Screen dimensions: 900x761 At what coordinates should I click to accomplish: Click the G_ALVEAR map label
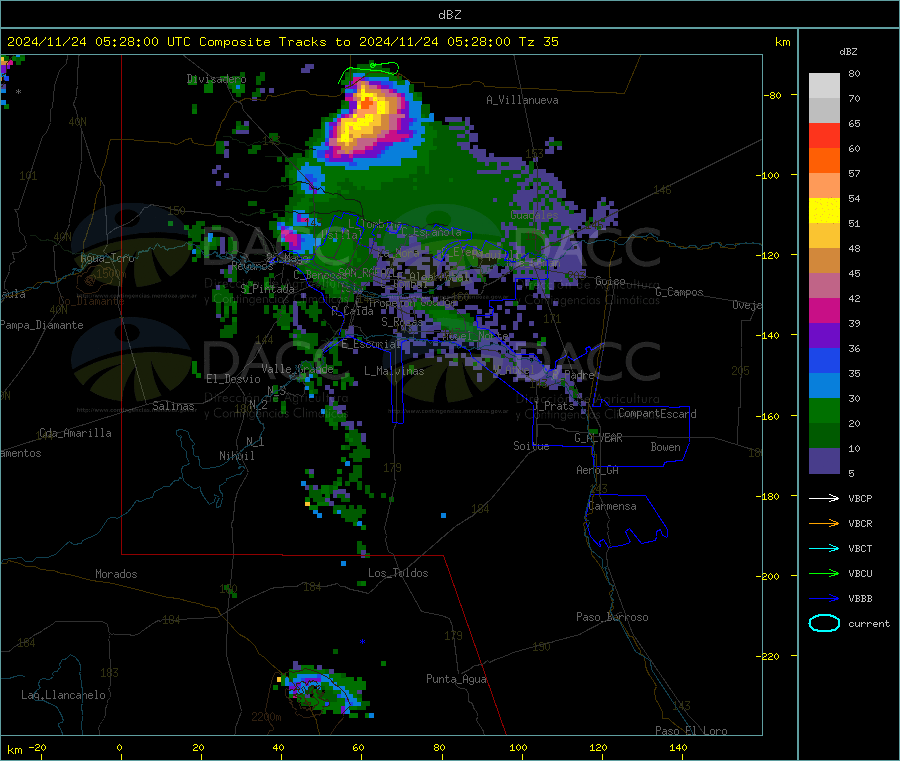tap(598, 438)
